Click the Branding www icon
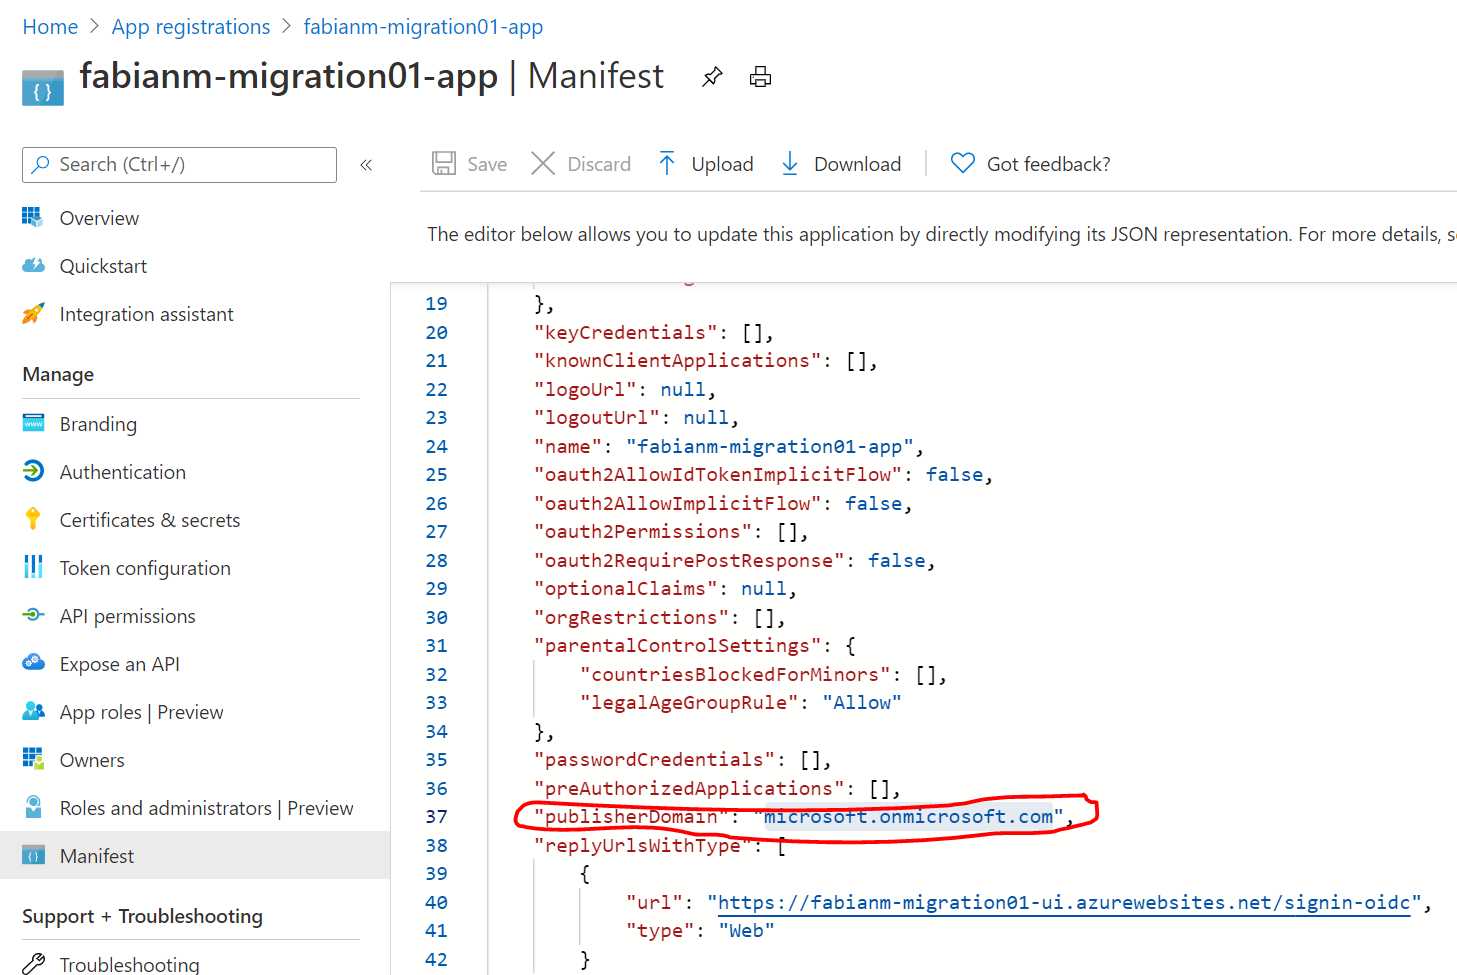Screen dimensions: 1457x975 (x=33, y=423)
